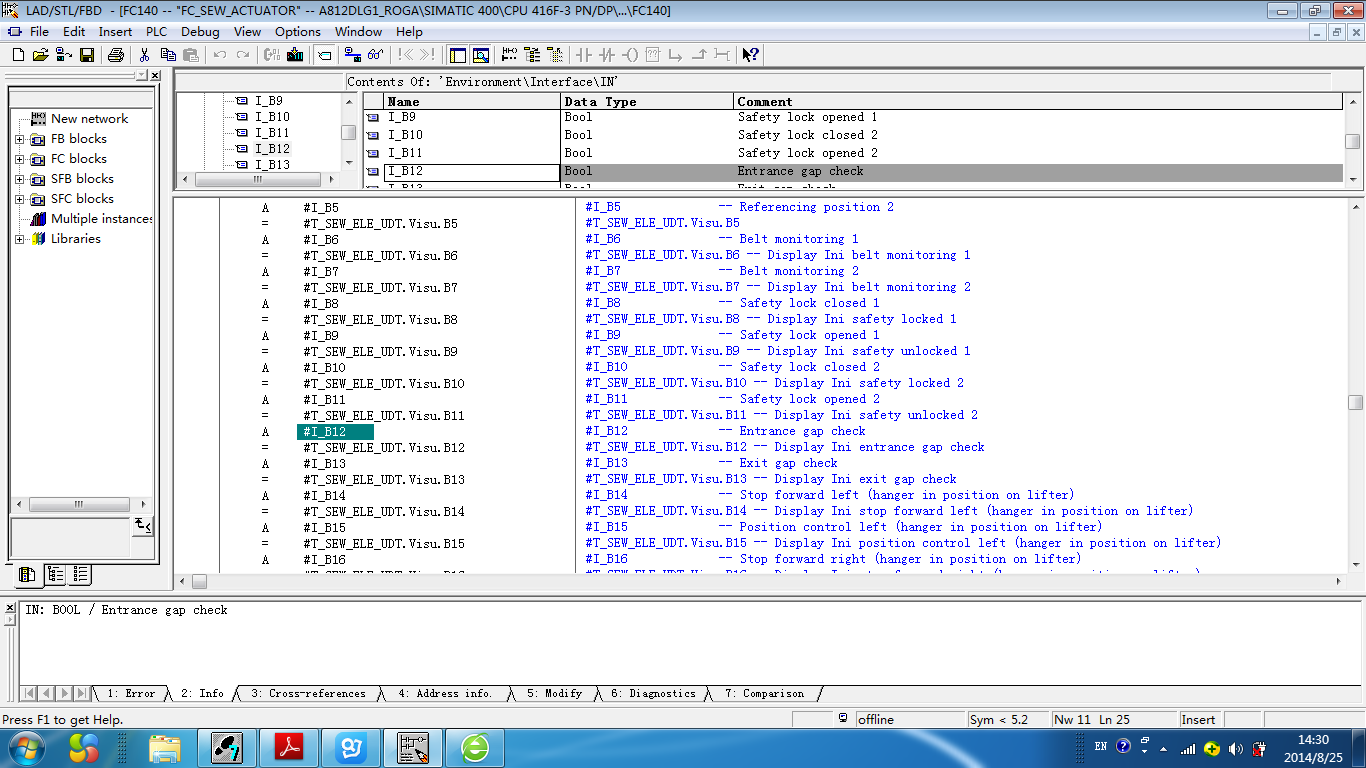The image size is (1366, 768).
Task: Click the Print toolbar icon
Action: tap(116, 55)
